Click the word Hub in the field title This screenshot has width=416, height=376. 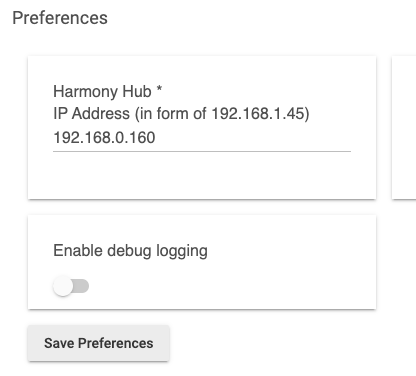tap(137, 91)
